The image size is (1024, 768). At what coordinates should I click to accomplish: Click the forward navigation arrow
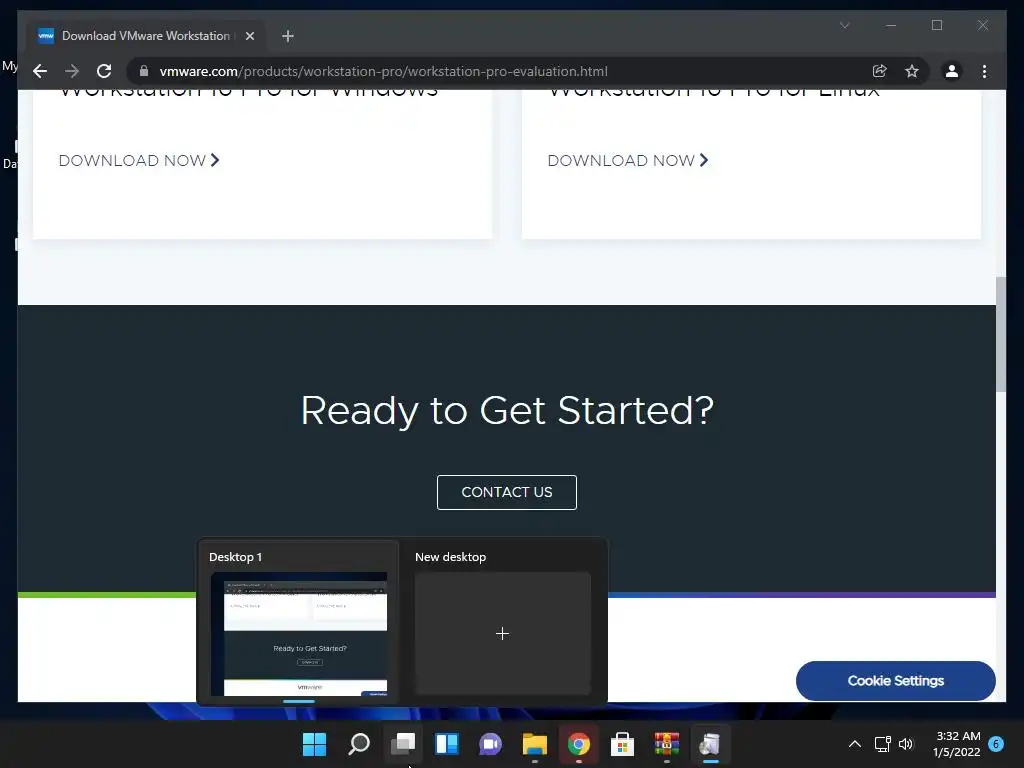72,71
